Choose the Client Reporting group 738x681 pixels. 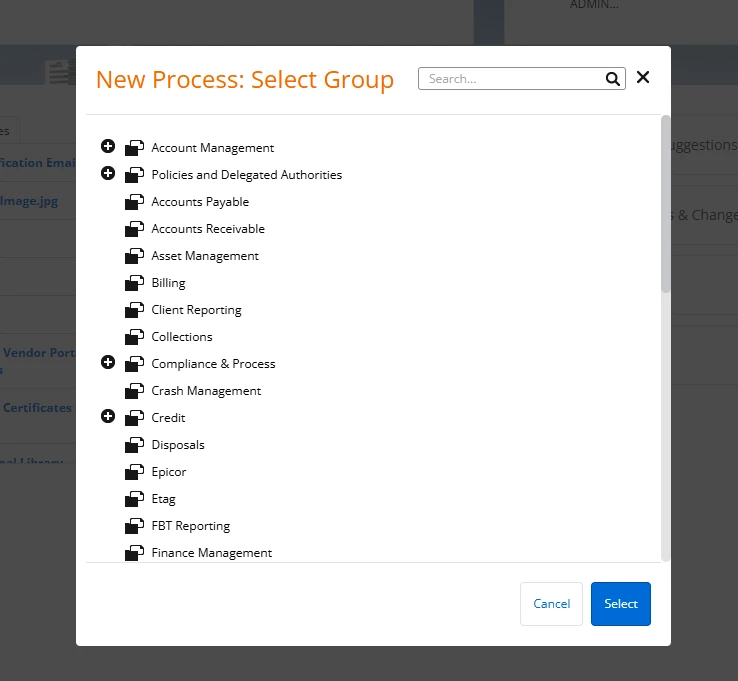[196, 310]
